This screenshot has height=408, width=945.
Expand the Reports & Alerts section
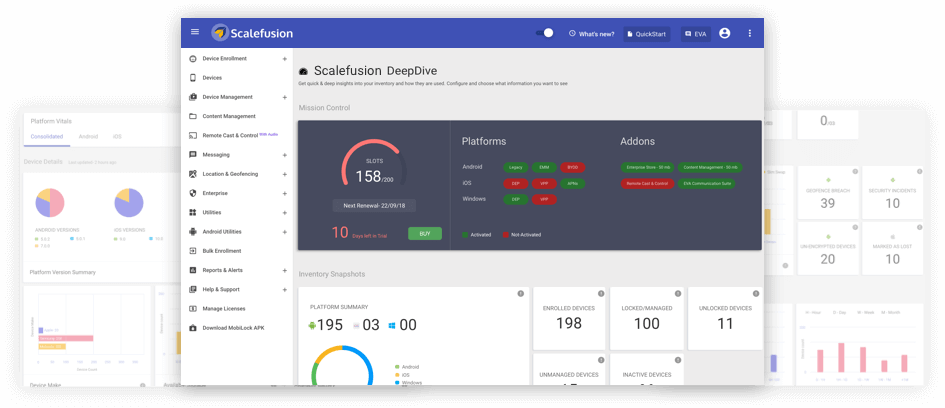click(284, 271)
